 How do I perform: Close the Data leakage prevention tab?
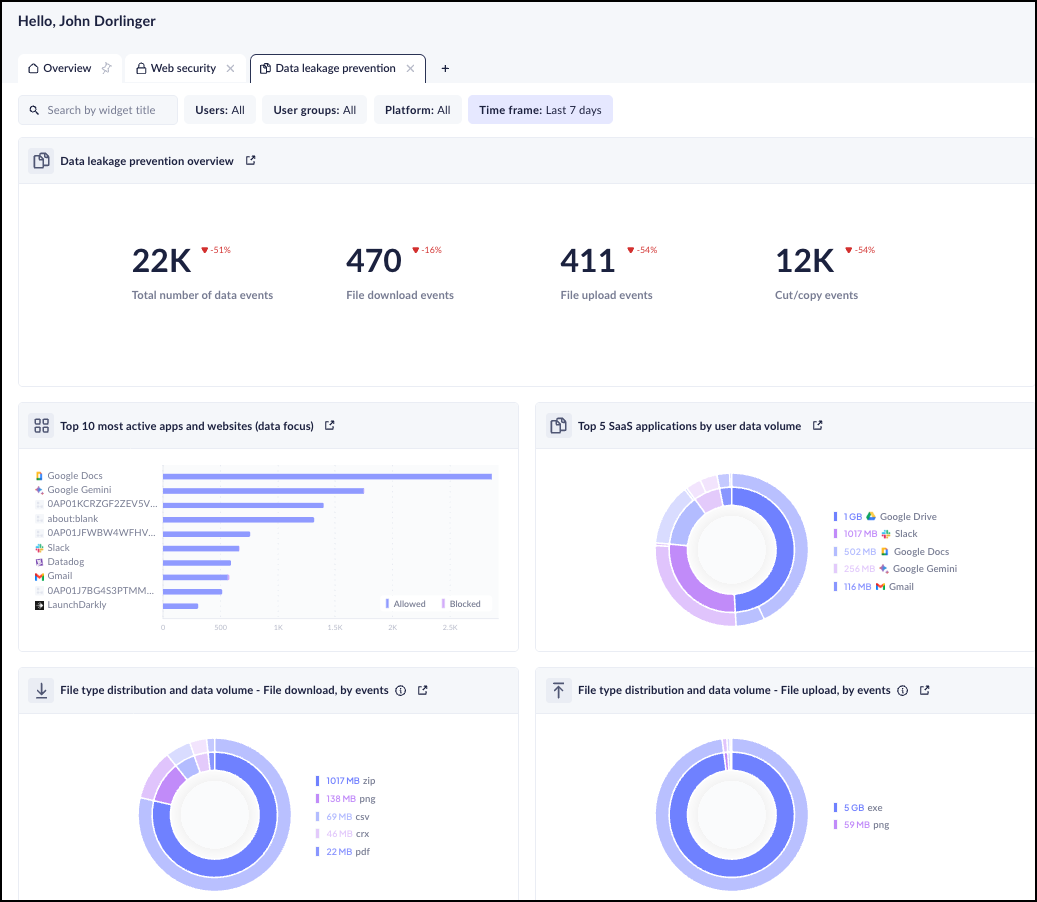tap(410, 68)
